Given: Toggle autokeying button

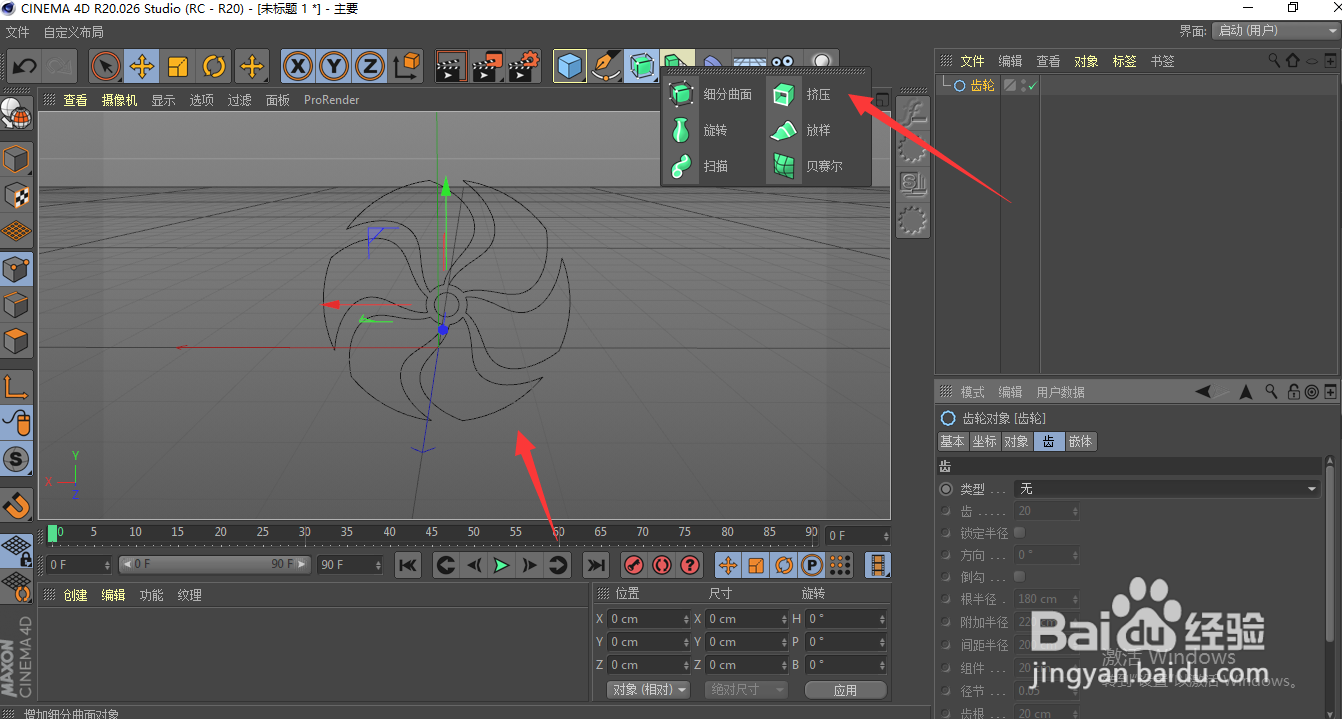Looking at the screenshot, I should tap(661, 565).
